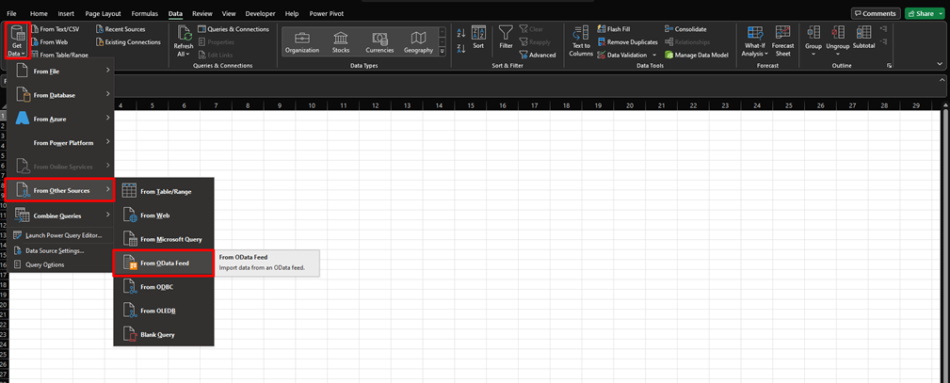Select Geography data type
This screenshot has height=383, width=950.
419,42
